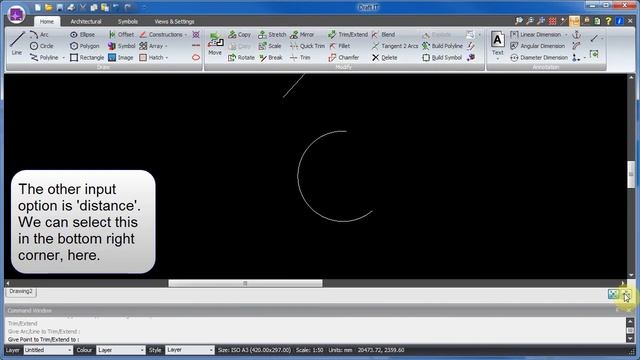Choose the Polygon tool

[84, 46]
